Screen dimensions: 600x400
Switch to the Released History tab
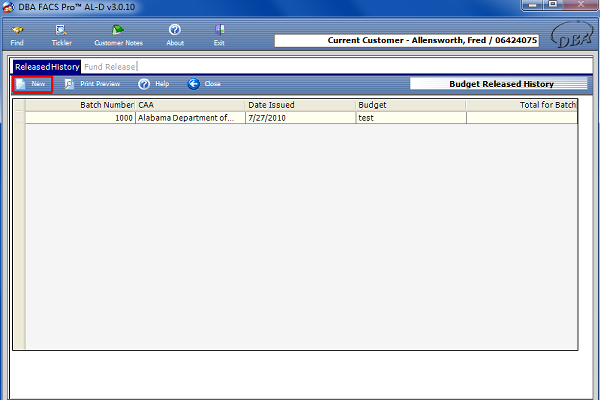click(x=47, y=67)
